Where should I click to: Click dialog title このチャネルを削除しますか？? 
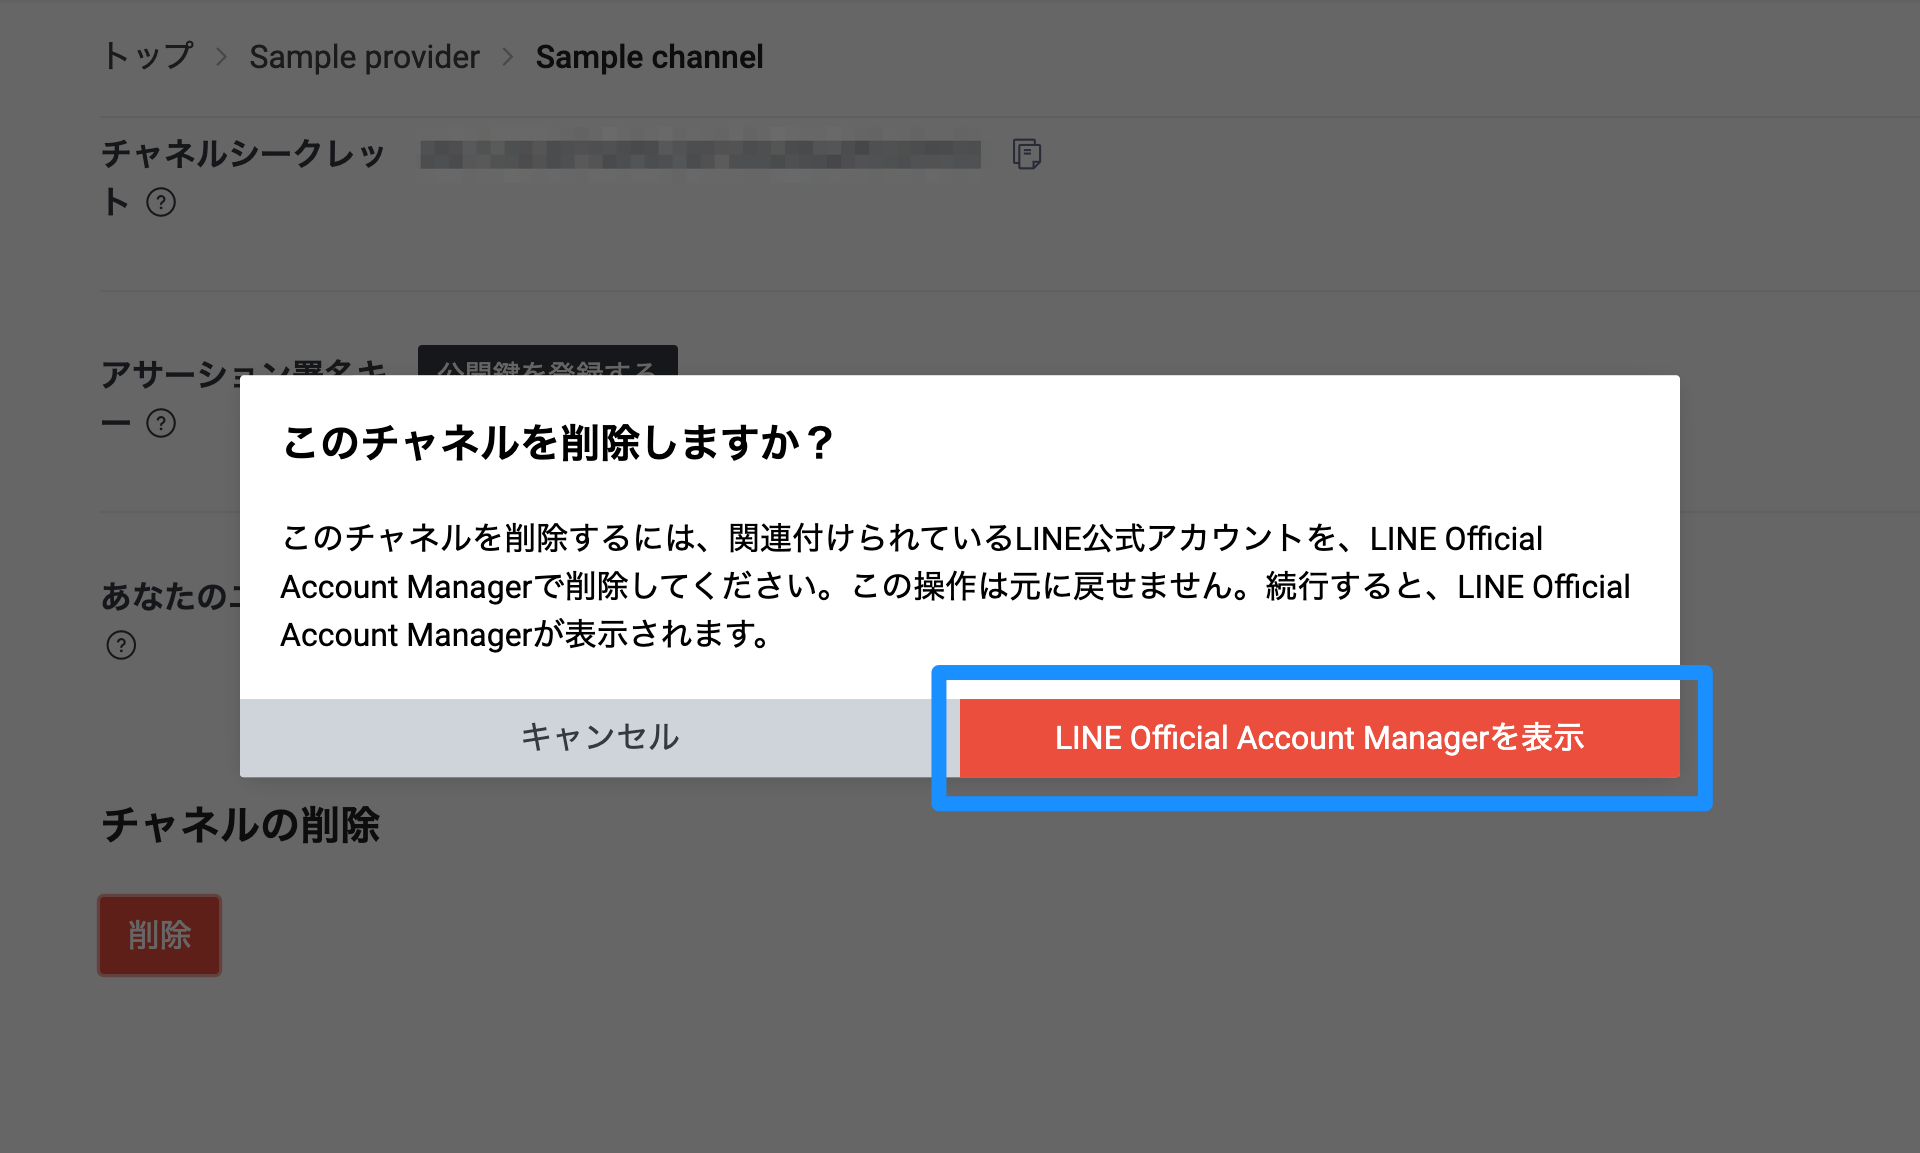[558, 442]
